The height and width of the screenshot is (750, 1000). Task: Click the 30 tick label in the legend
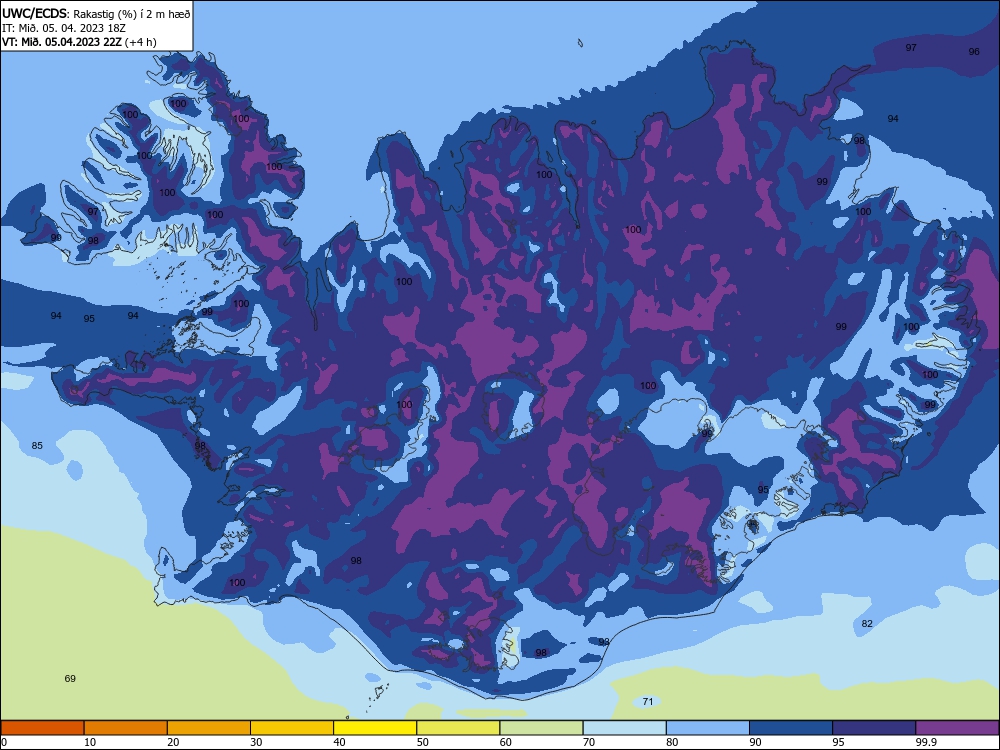(256, 742)
